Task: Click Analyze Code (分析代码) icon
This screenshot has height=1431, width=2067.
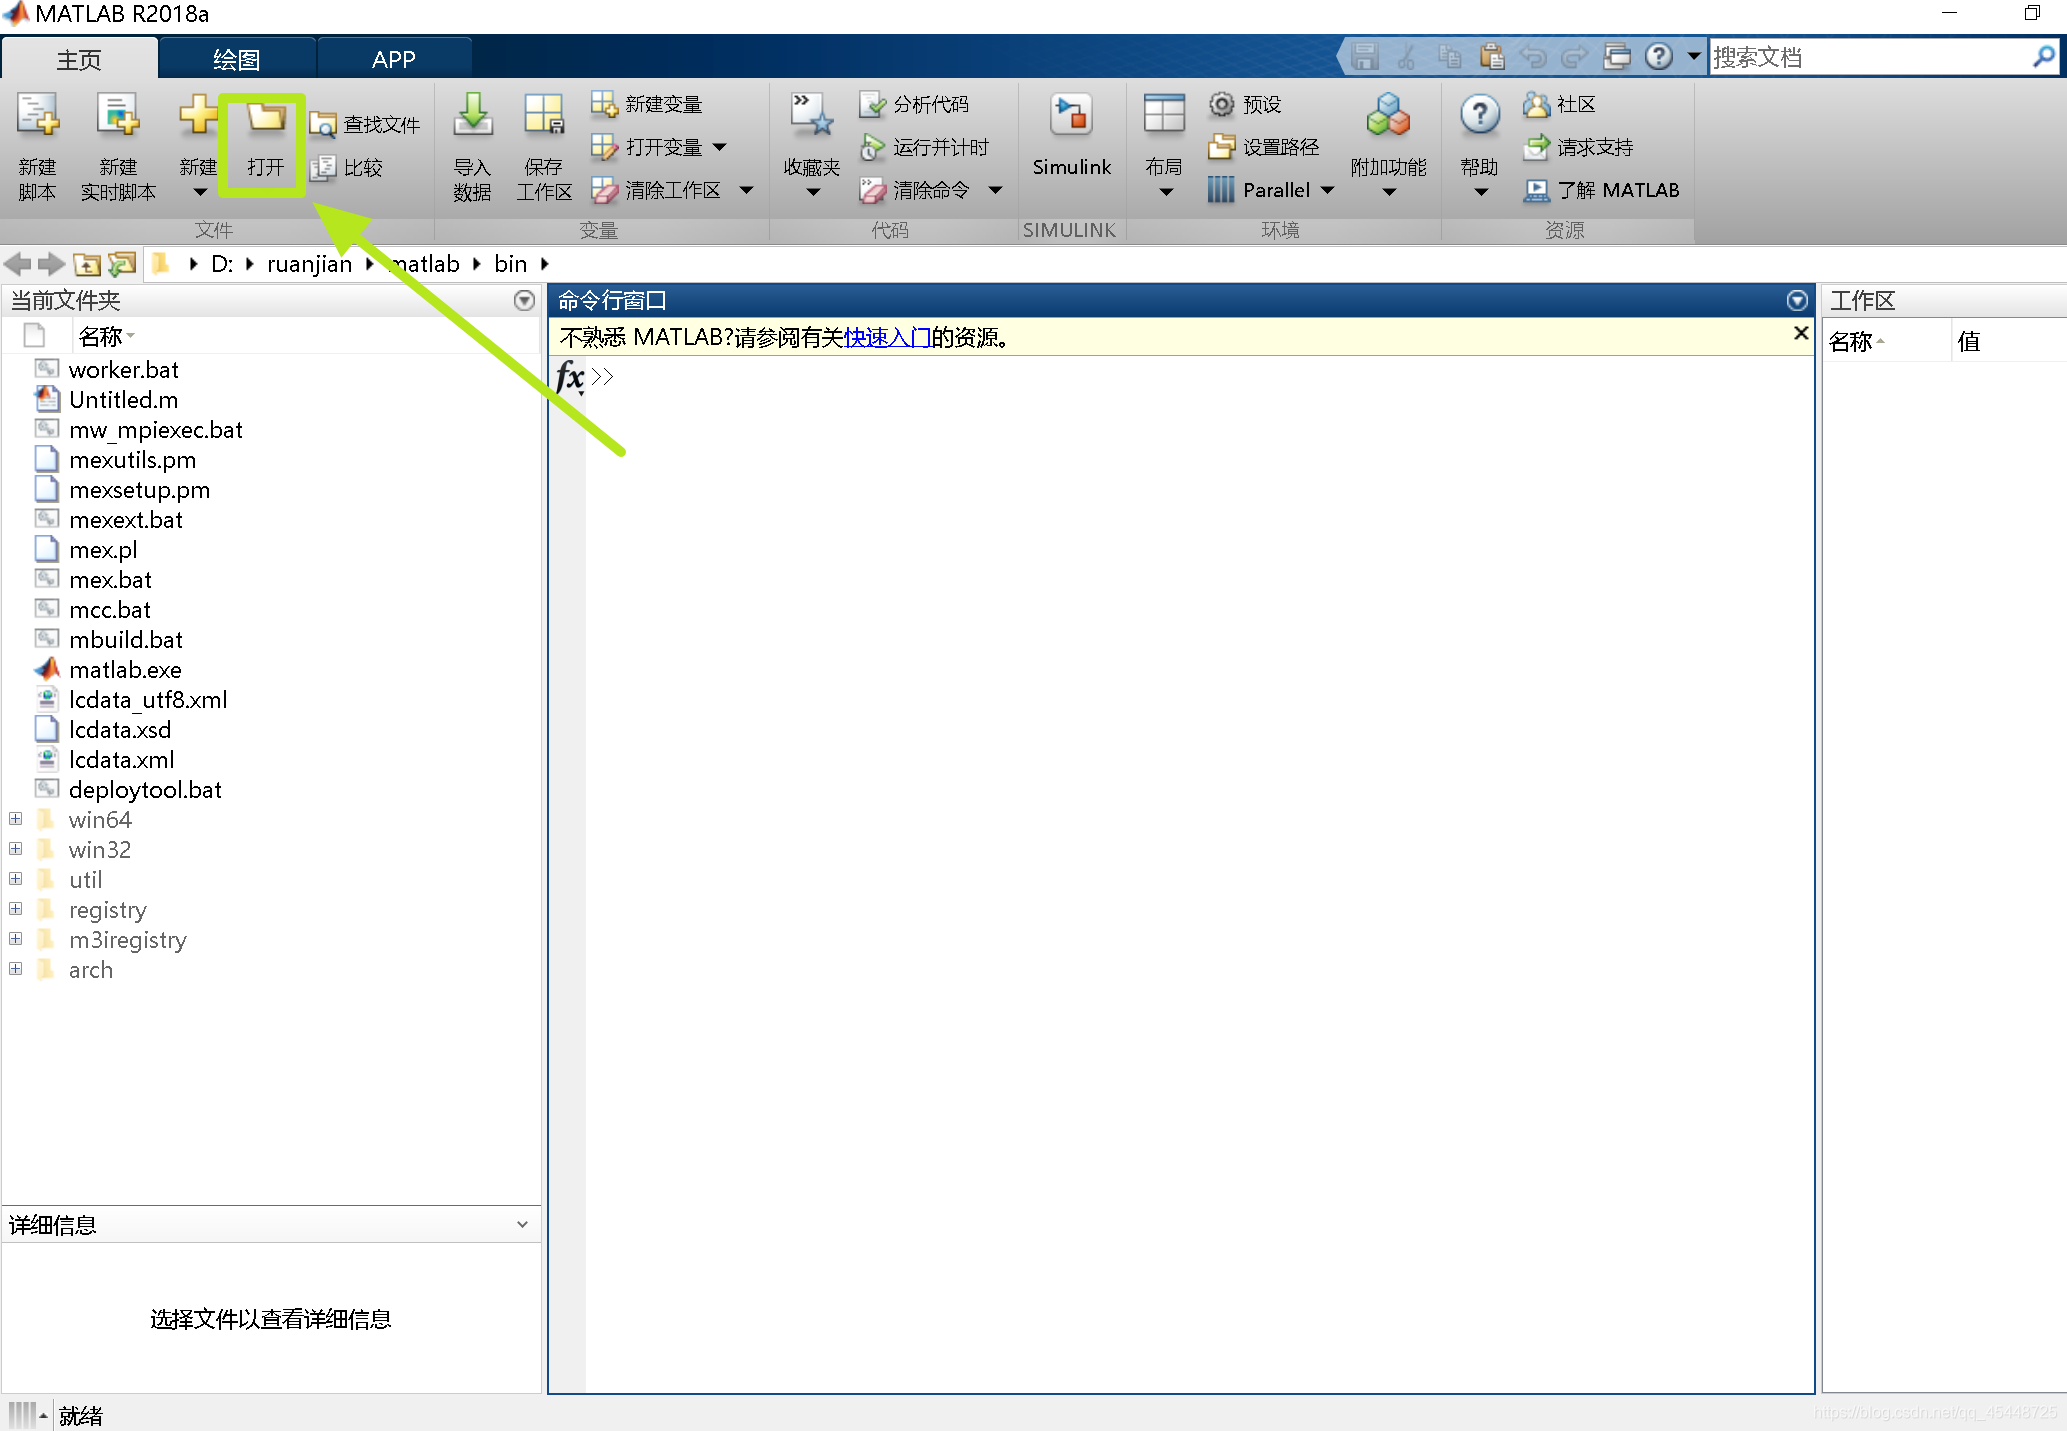Action: pyautogui.click(x=872, y=104)
